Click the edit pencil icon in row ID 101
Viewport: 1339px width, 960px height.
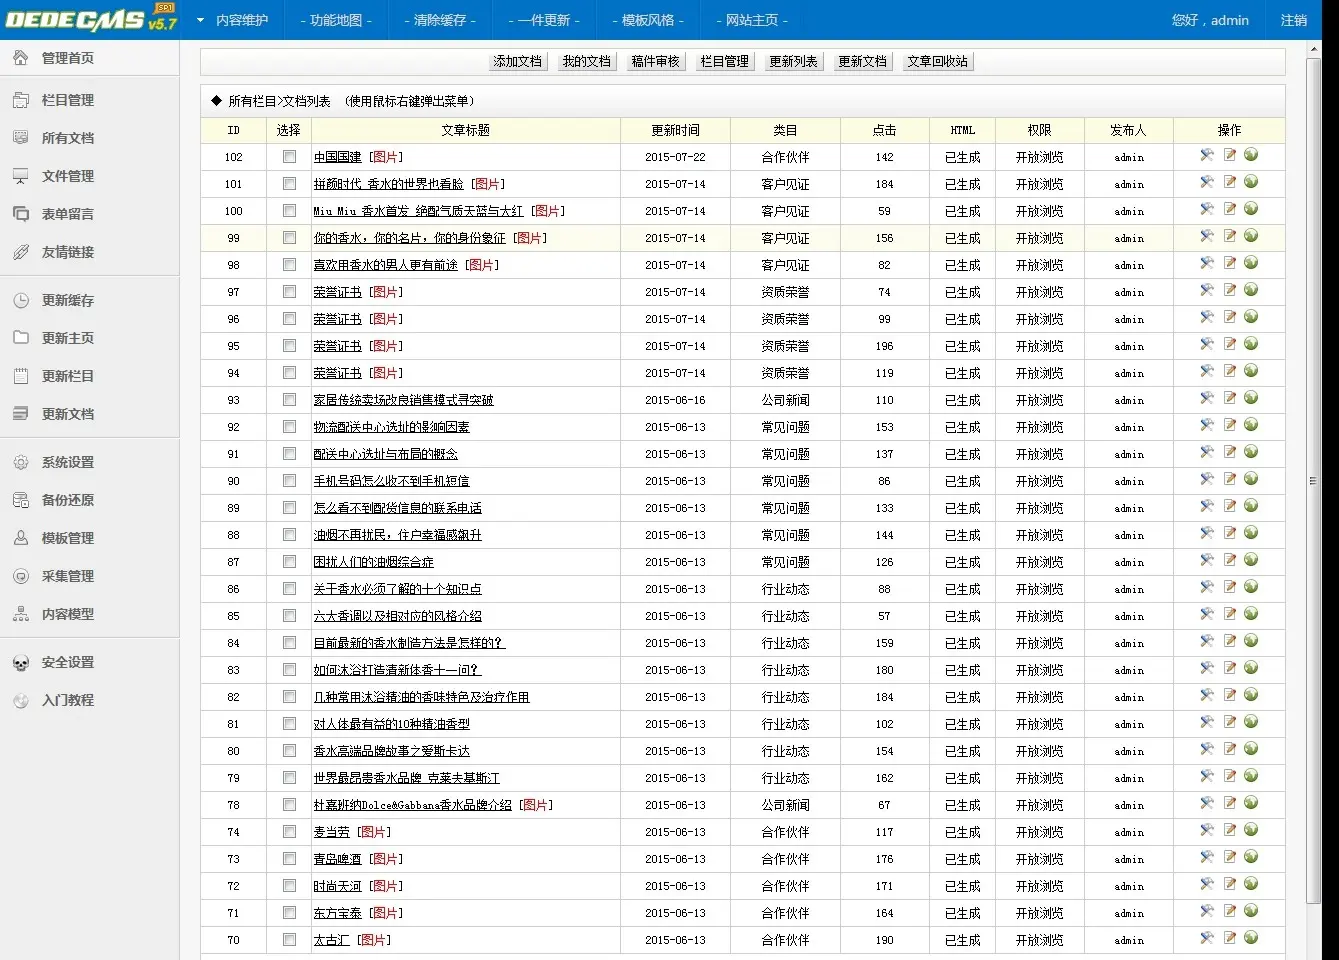pyautogui.click(x=1230, y=182)
